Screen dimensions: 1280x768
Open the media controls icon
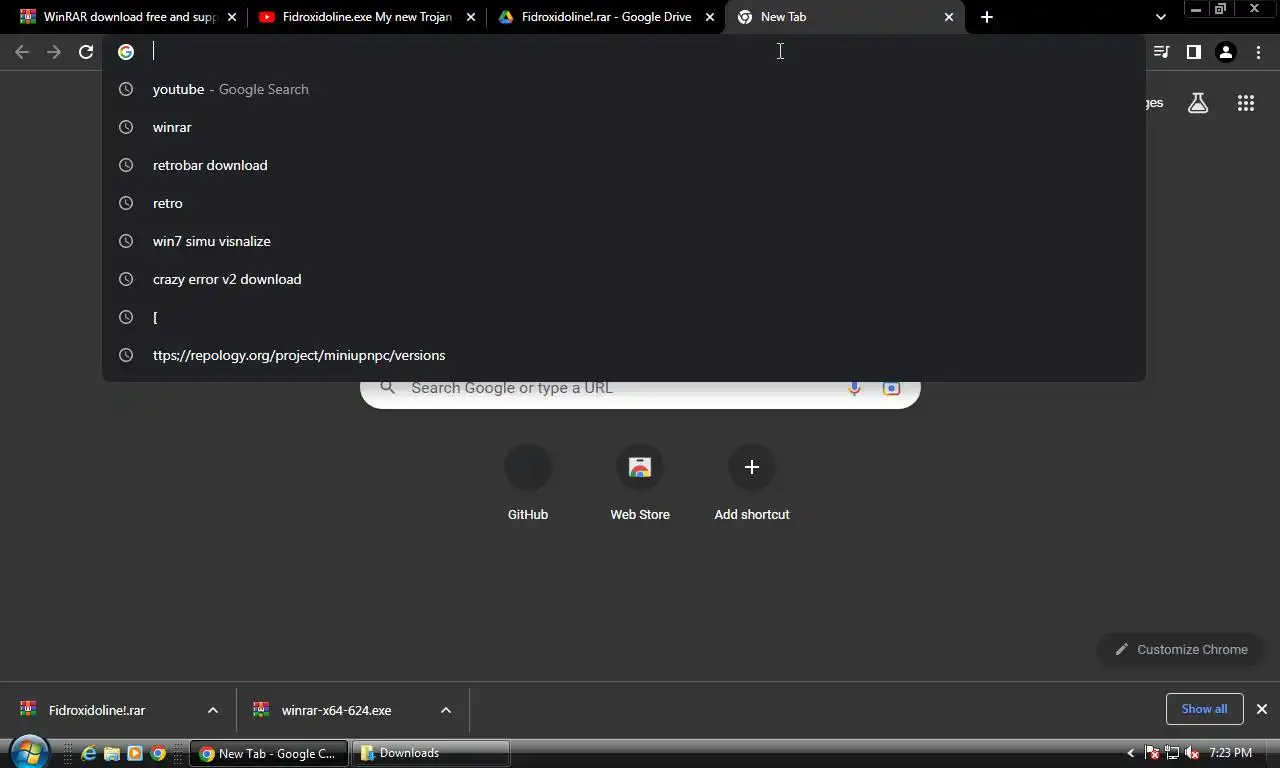coord(1161,52)
